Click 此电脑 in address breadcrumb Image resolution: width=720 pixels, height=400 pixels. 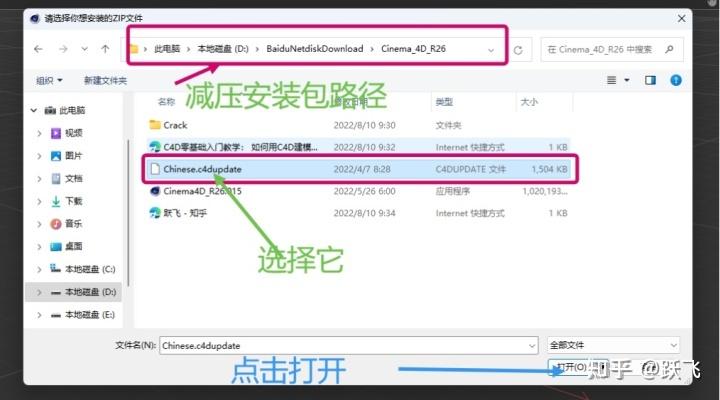tap(167, 49)
